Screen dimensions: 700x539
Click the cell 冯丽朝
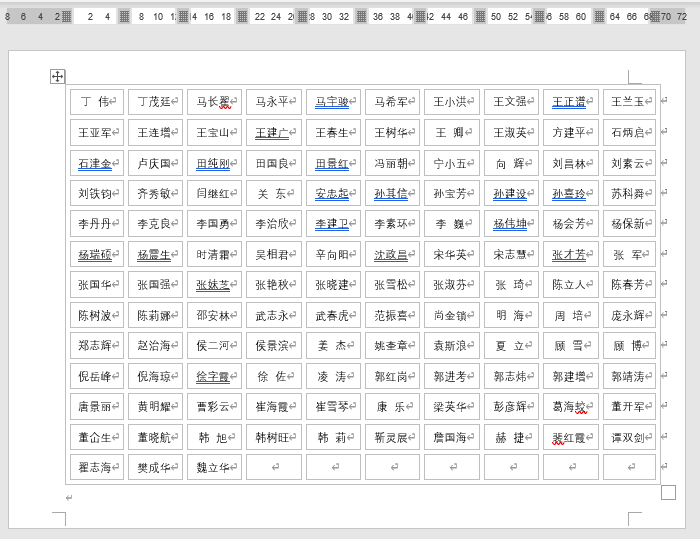(392, 163)
